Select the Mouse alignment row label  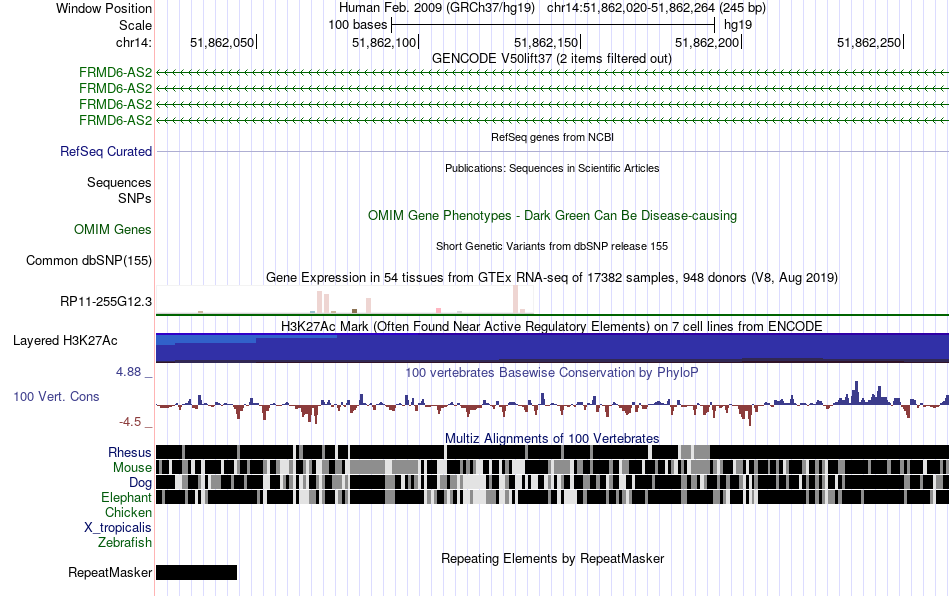[x=132, y=468]
